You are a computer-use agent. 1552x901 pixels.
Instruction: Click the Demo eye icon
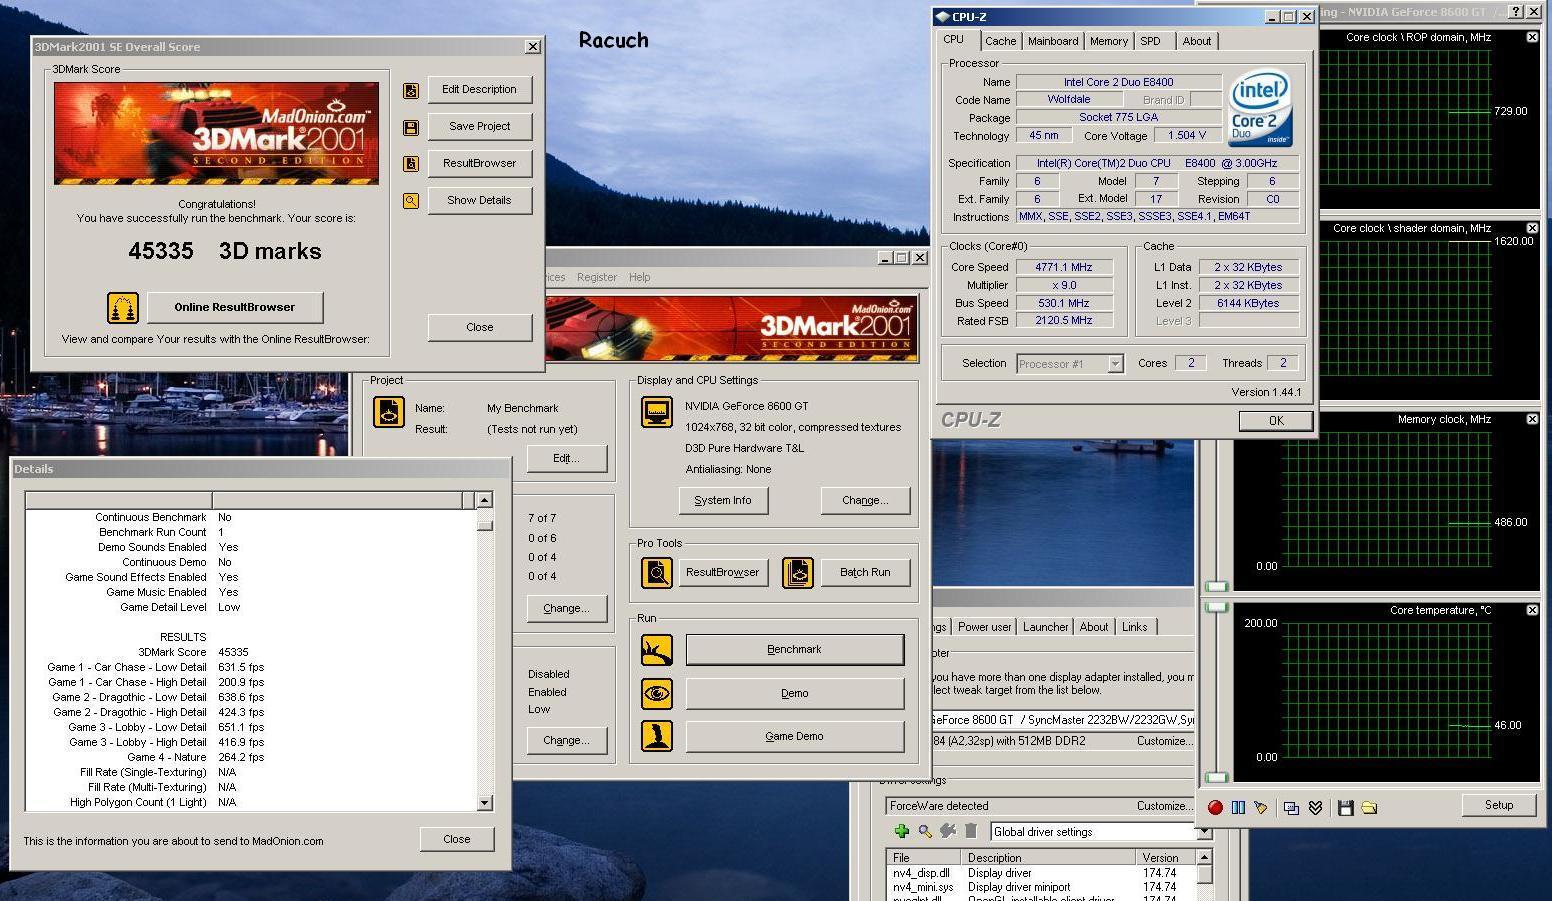[x=657, y=693]
